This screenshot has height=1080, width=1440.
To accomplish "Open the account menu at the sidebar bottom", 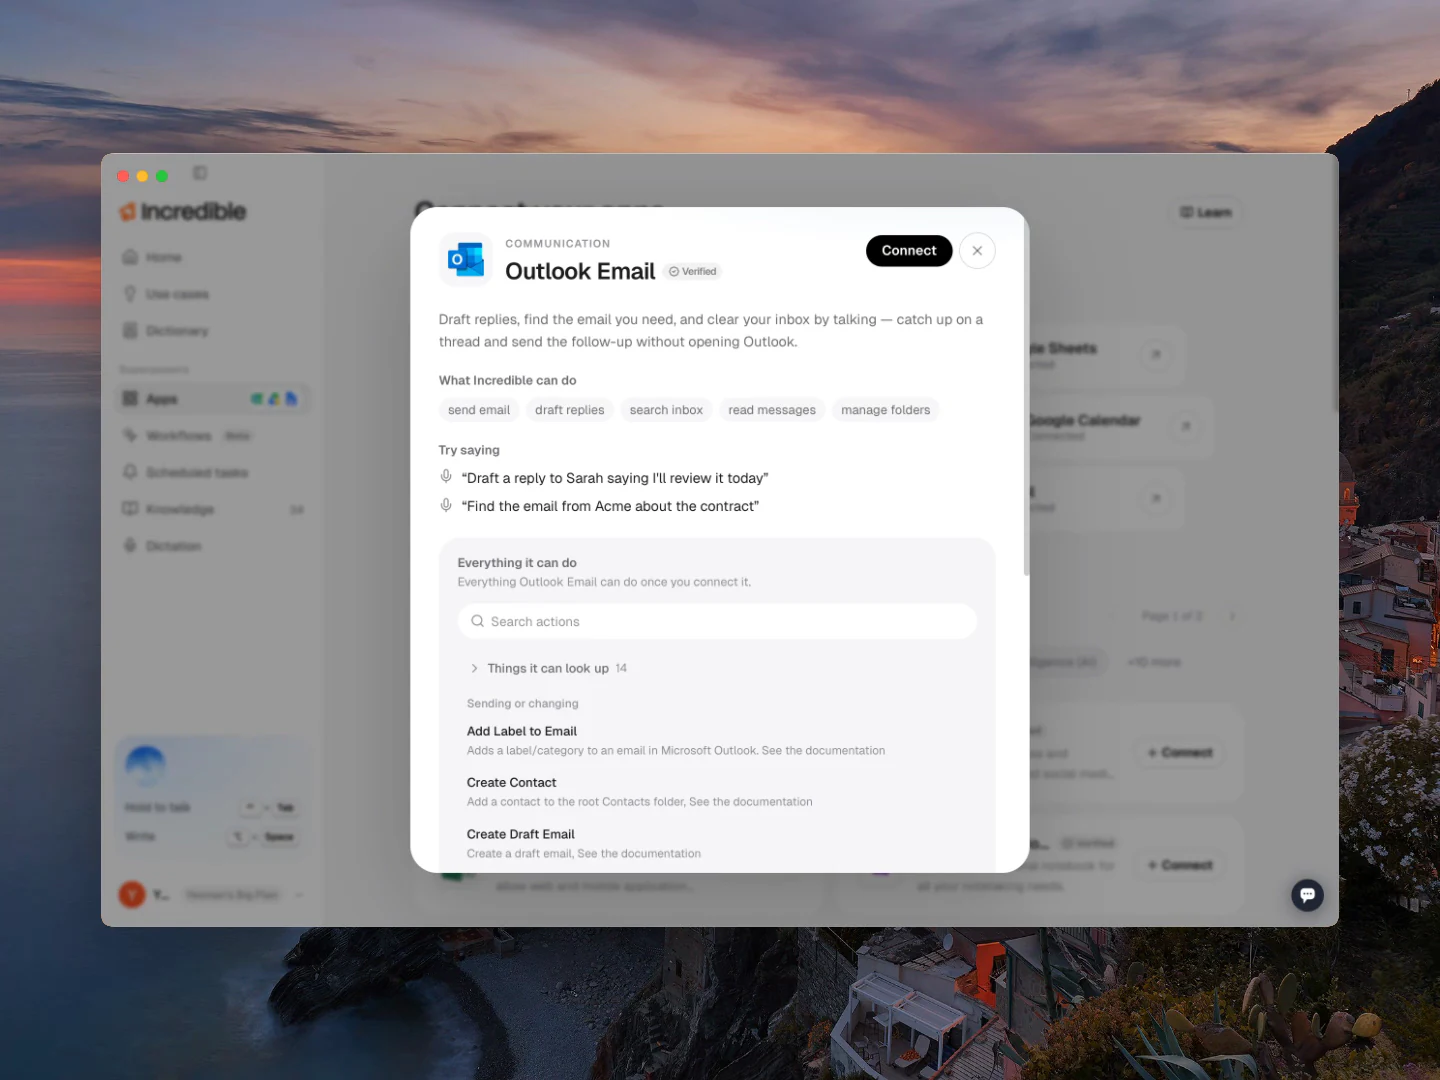I will tap(213, 894).
